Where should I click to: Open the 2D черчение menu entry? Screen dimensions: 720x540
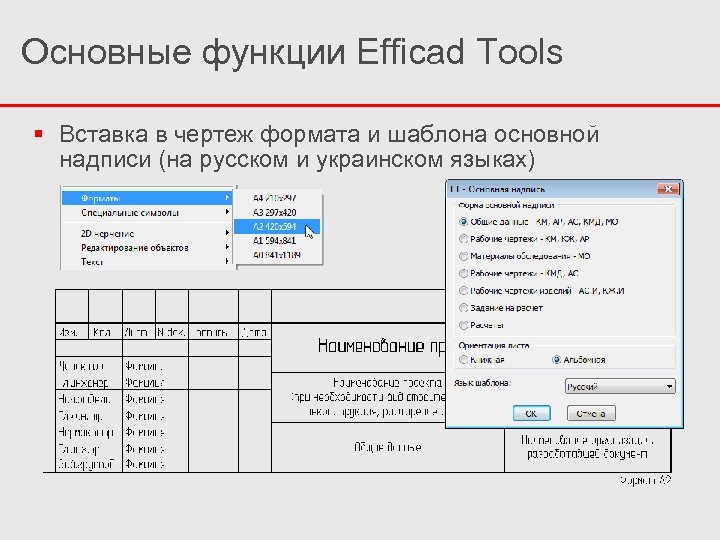[x=147, y=233]
